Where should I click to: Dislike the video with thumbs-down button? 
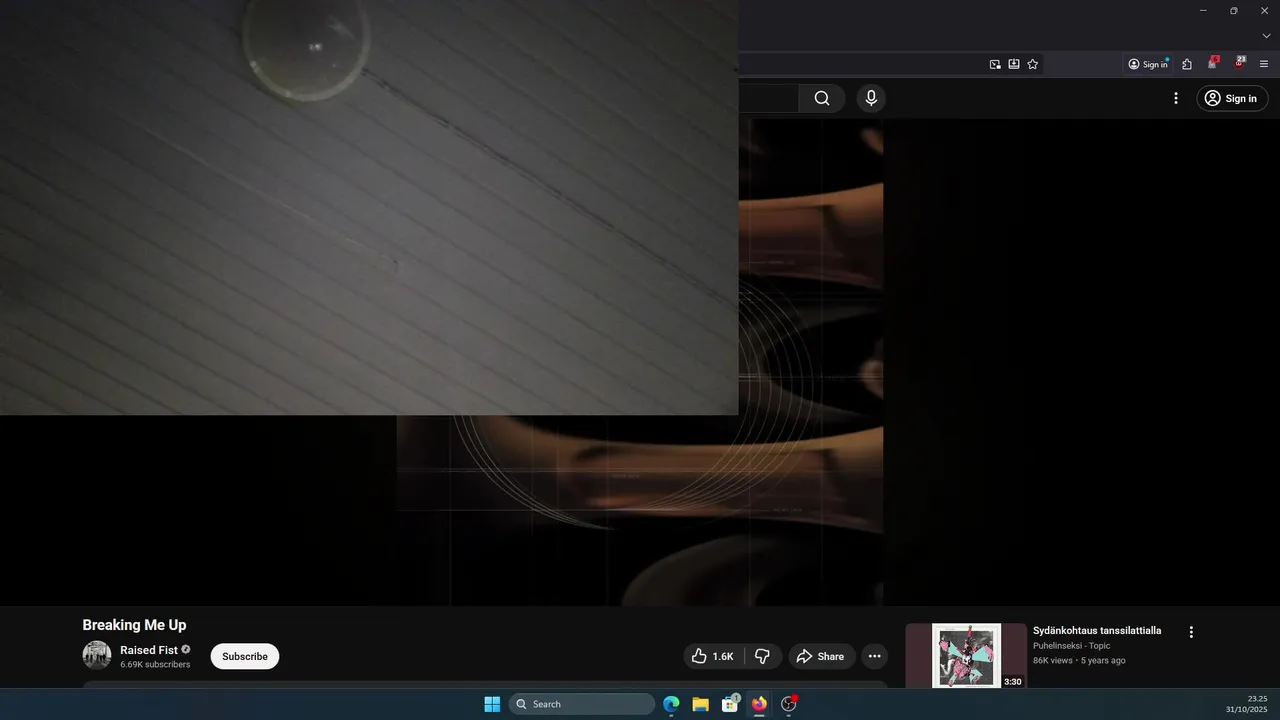pos(763,656)
